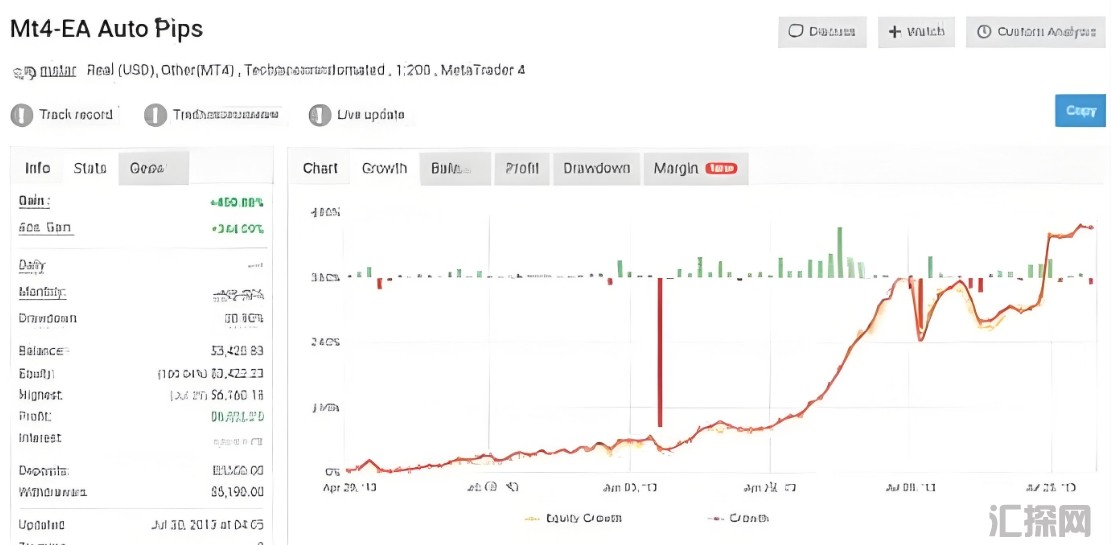Select the Balance chart tab
The width and height of the screenshot is (1111, 545).
pyautogui.click(x=454, y=169)
